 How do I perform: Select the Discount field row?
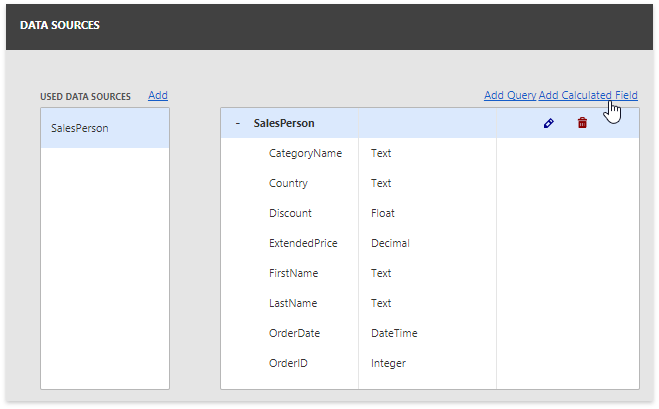[x=290, y=213]
